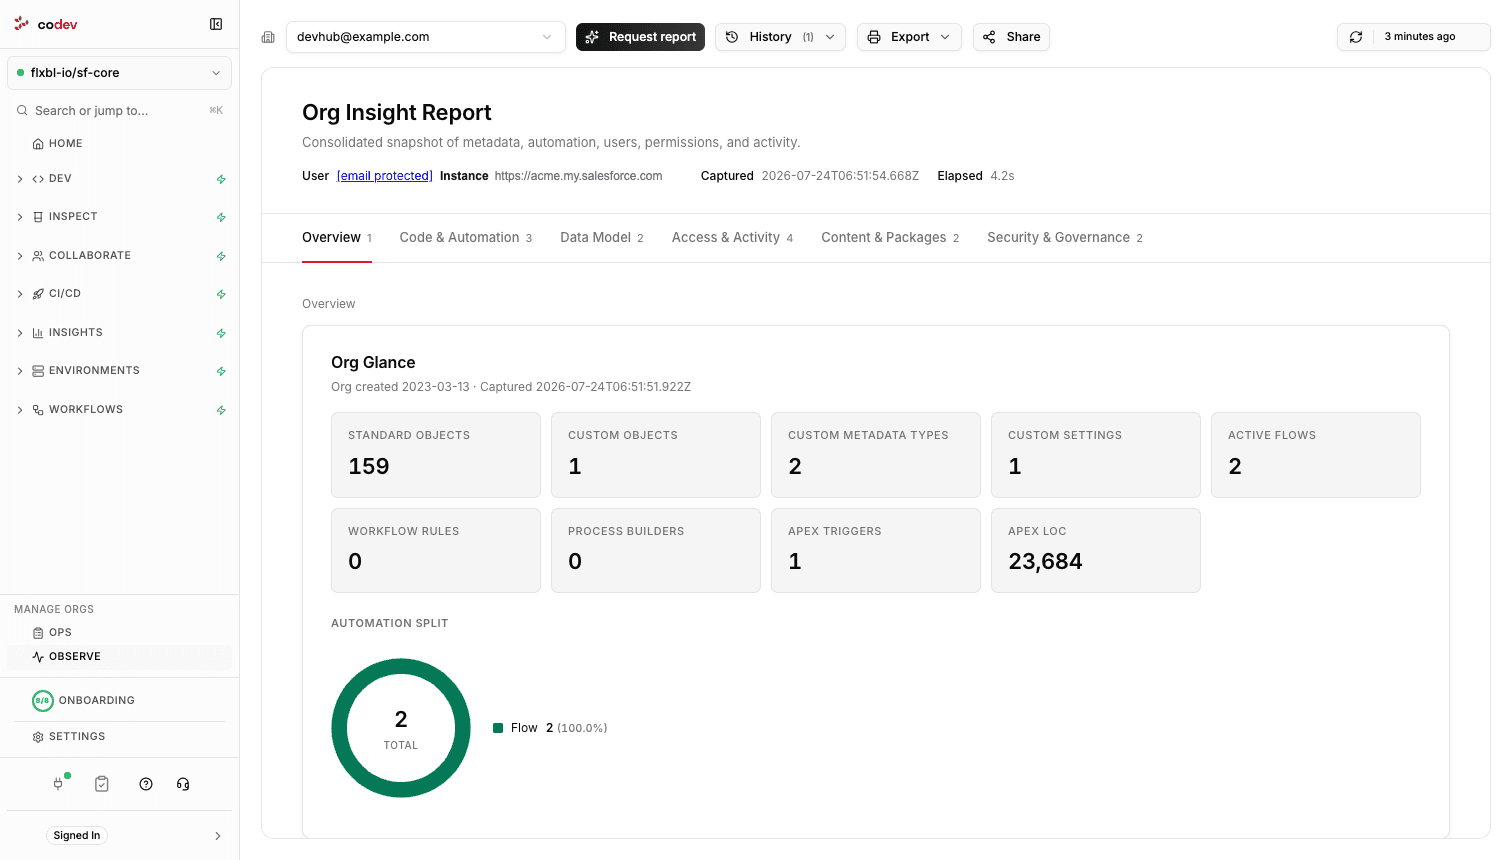
Task: Click lightning bolt icon beside INSIGHTS
Action: [x=221, y=333]
